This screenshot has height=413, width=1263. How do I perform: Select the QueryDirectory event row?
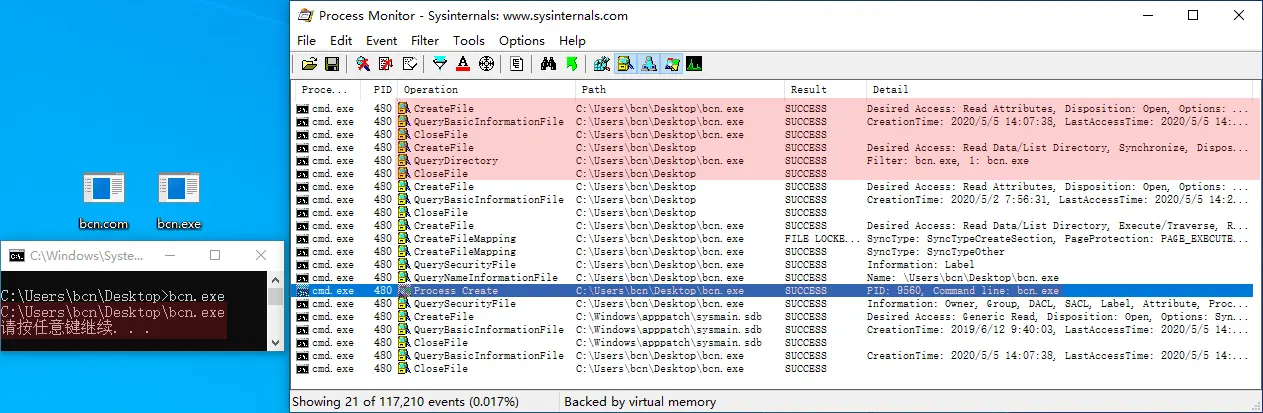[x=772, y=161]
